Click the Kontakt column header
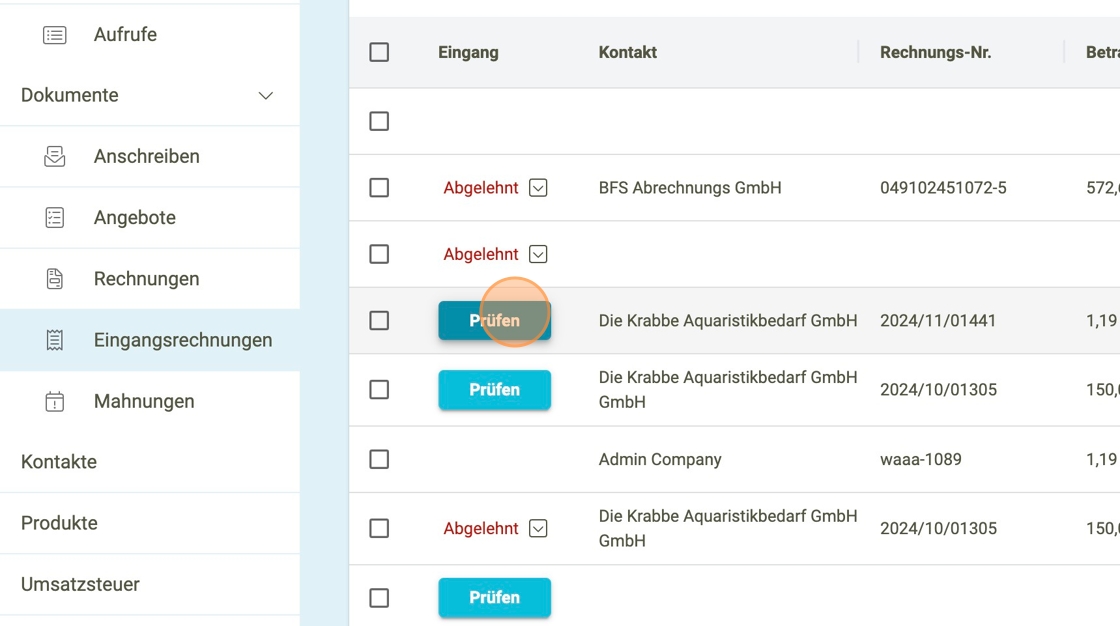The height and width of the screenshot is (626, 1120). [x=627, y=52]
